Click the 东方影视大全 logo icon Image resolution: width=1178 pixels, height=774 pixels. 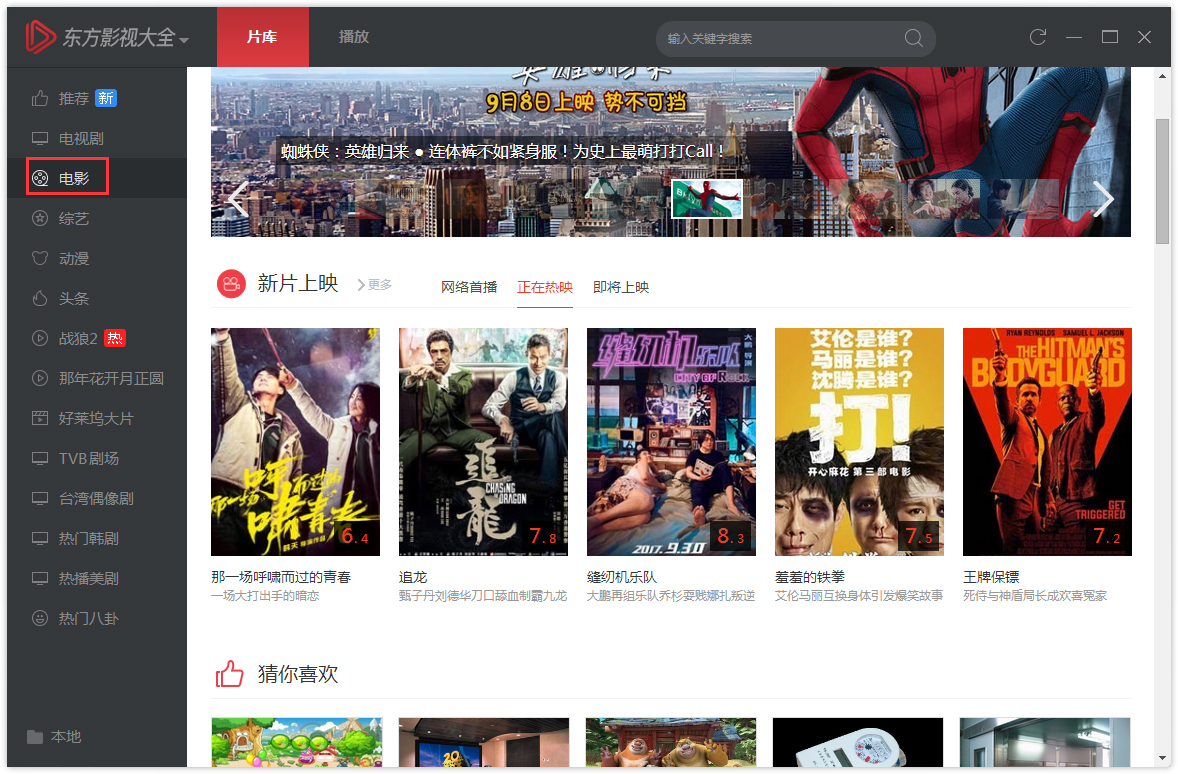point(41,37)
